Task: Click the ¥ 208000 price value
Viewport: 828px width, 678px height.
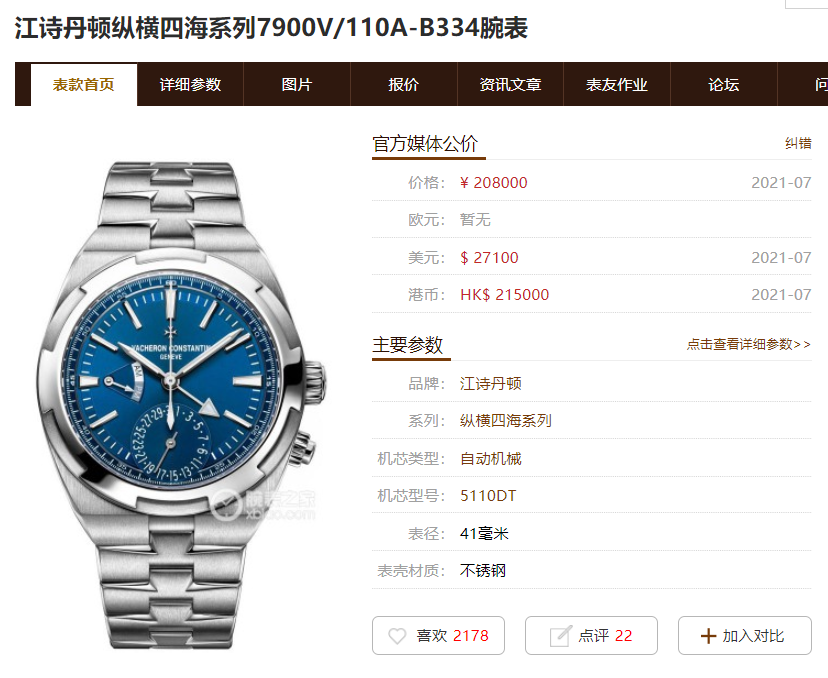Action: [494, 183]
